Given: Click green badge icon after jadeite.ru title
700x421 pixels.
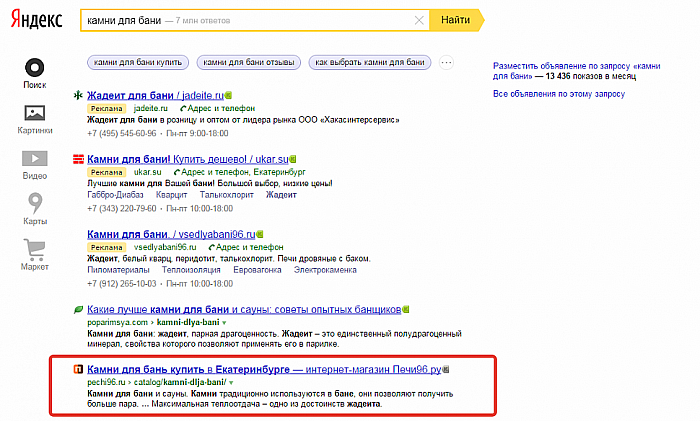Looking at the screenshot, I should pyautogui.click(x=229, y=96).
